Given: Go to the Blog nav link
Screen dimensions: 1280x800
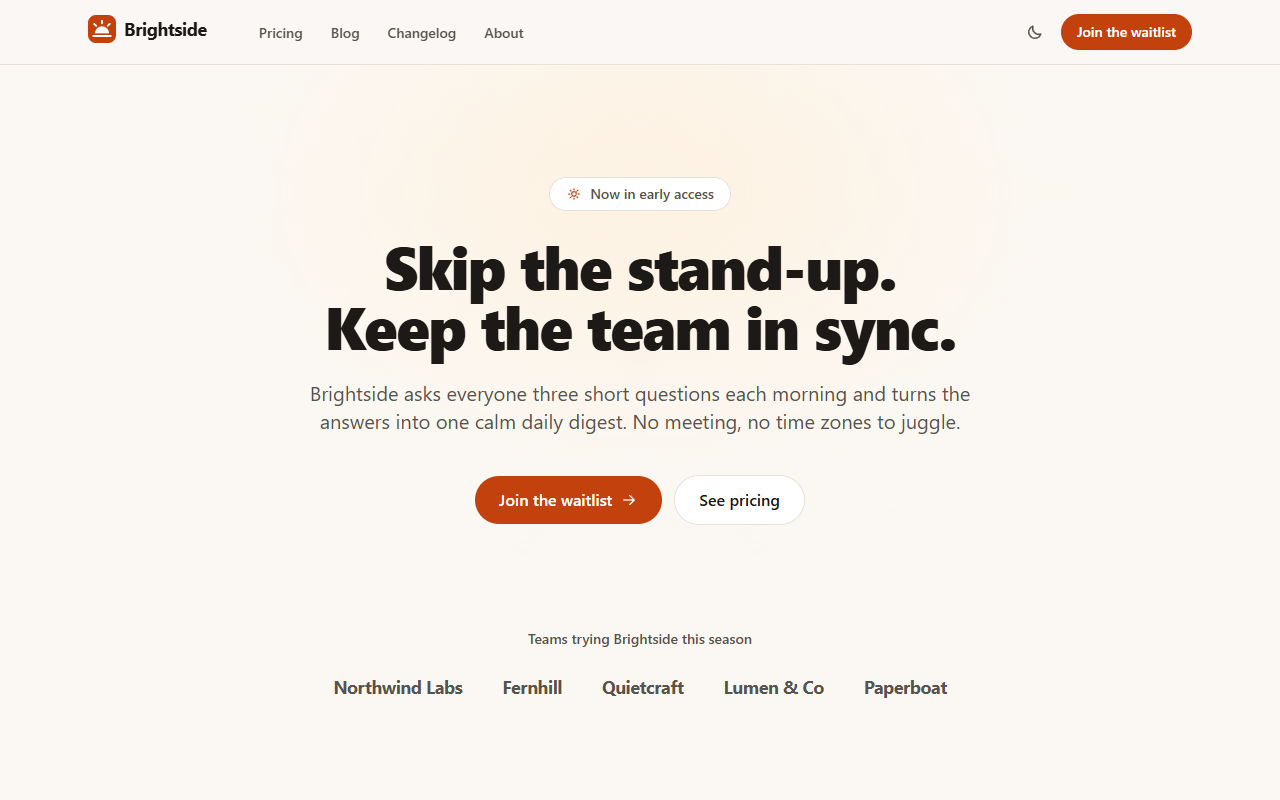Looking at the screenshot, I should 345,33.
